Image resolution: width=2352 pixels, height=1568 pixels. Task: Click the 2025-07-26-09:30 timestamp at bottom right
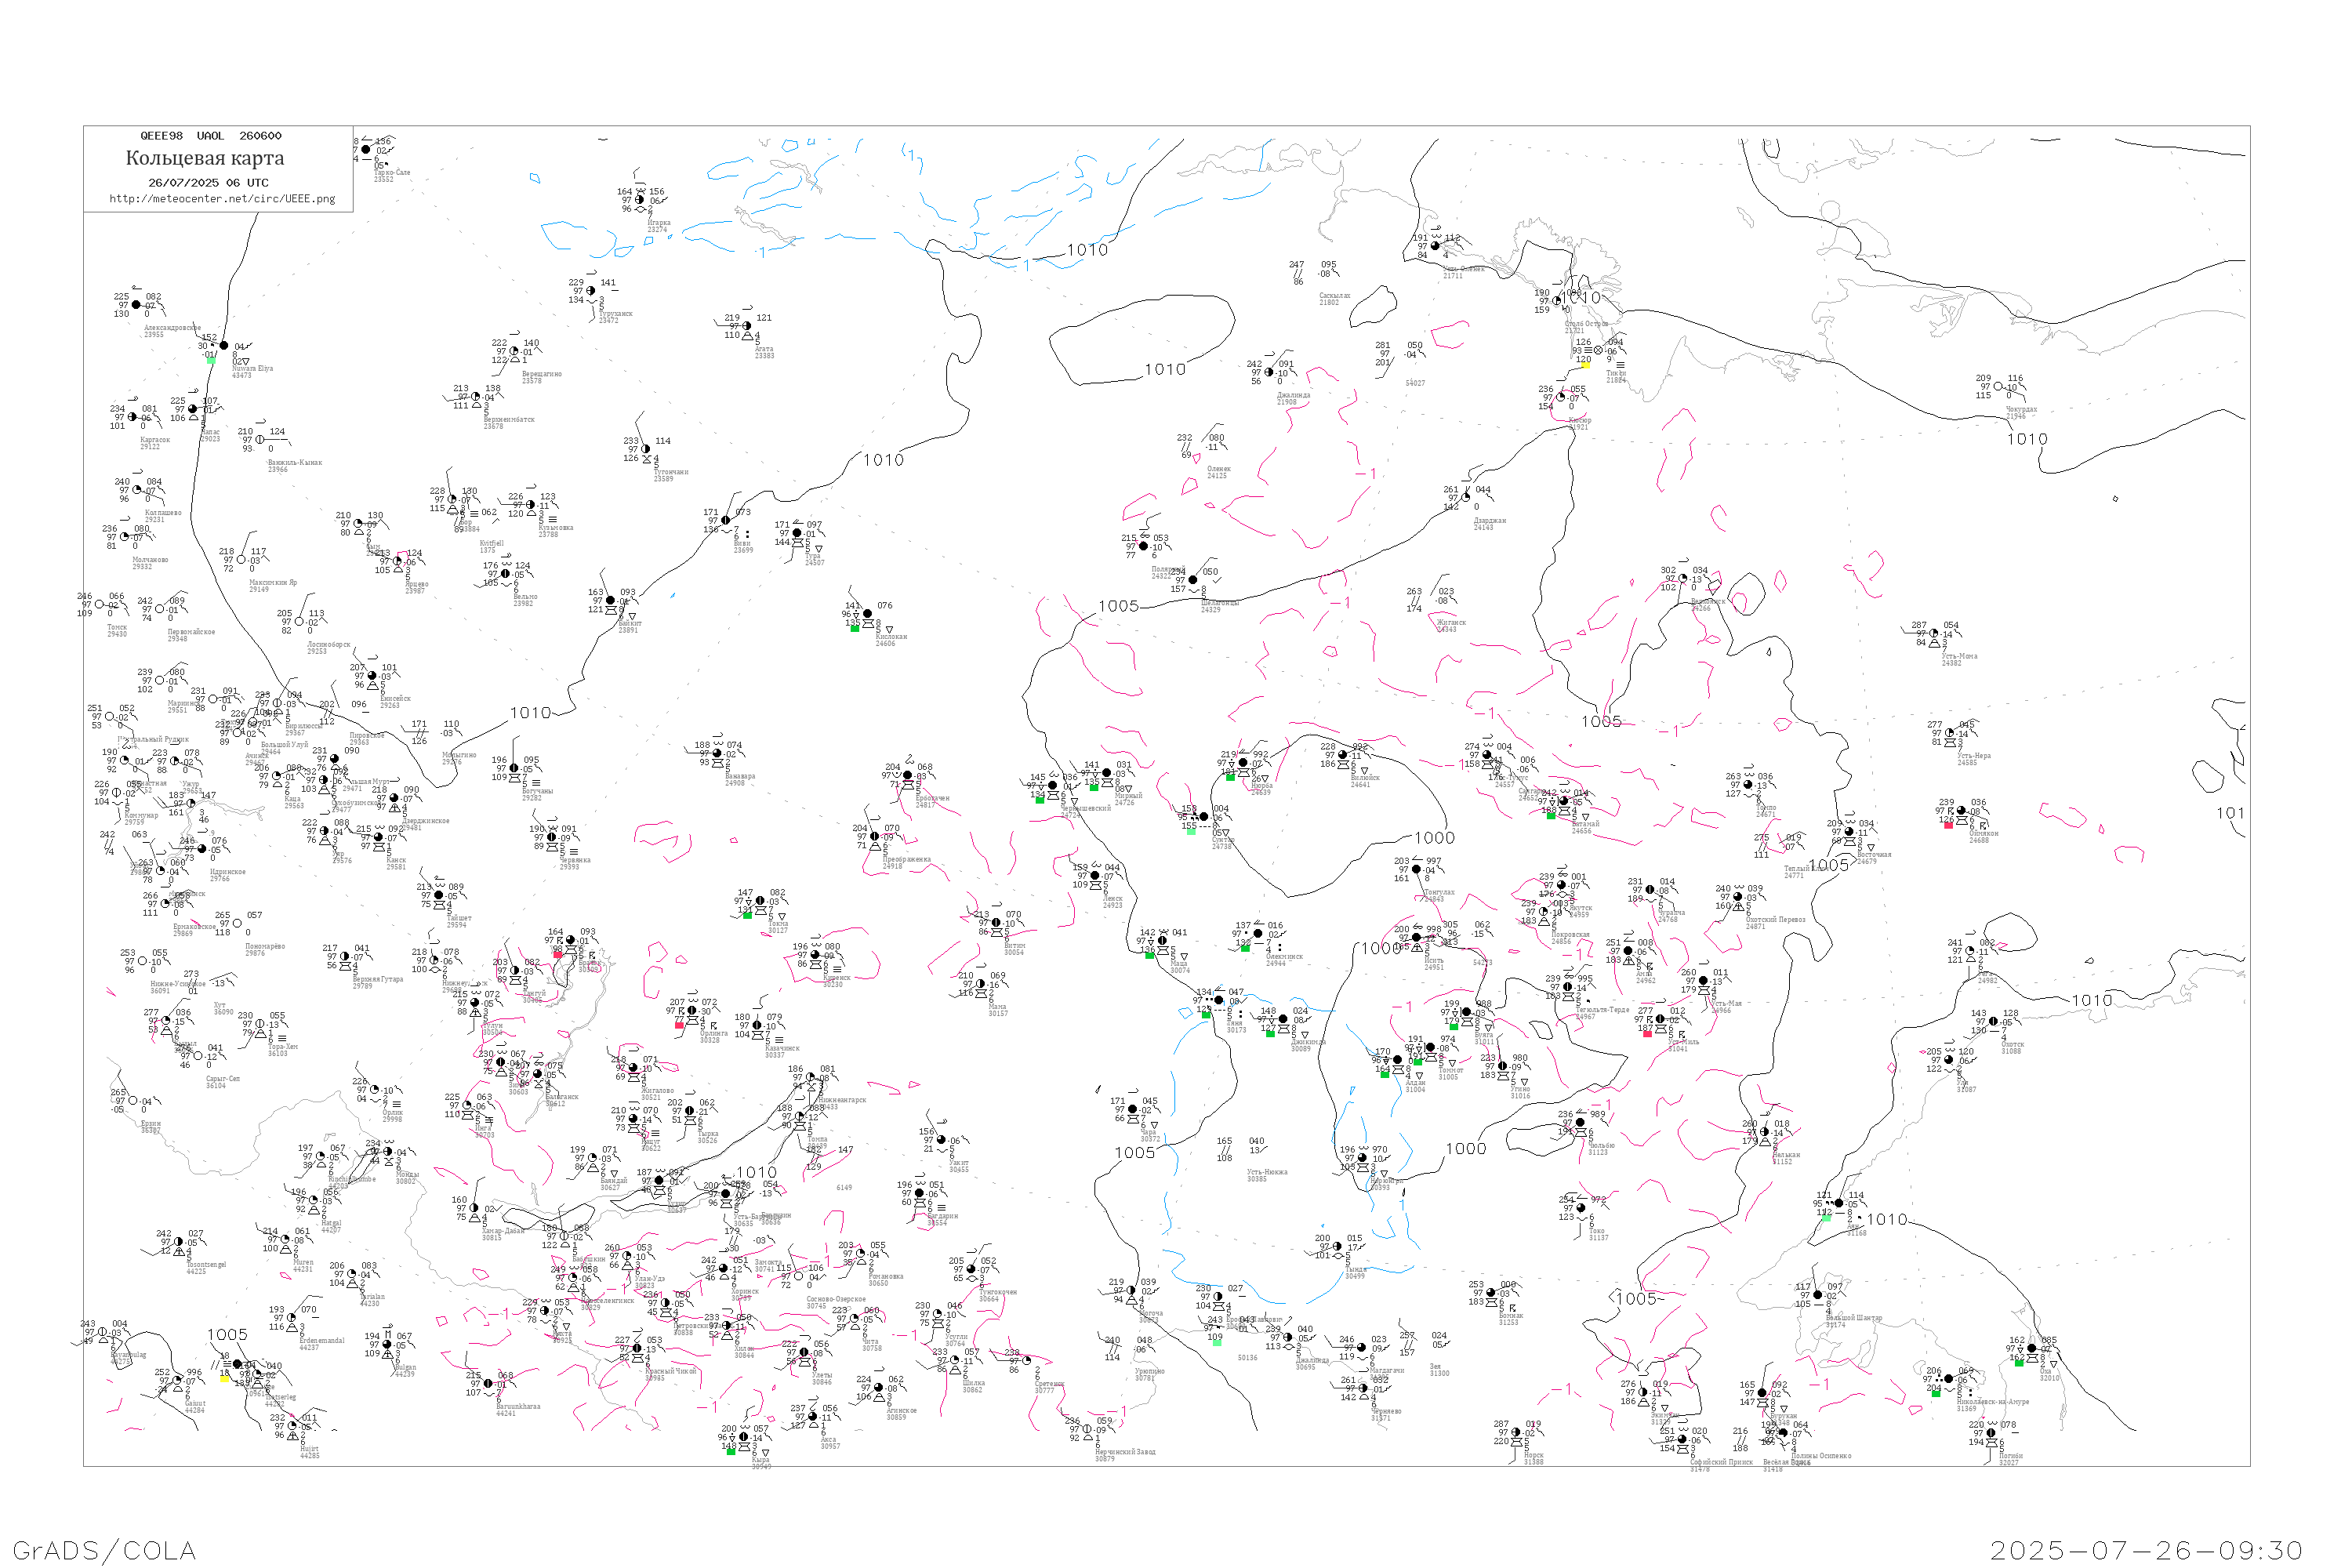pyautogui.click(x=2147, y=1550)
